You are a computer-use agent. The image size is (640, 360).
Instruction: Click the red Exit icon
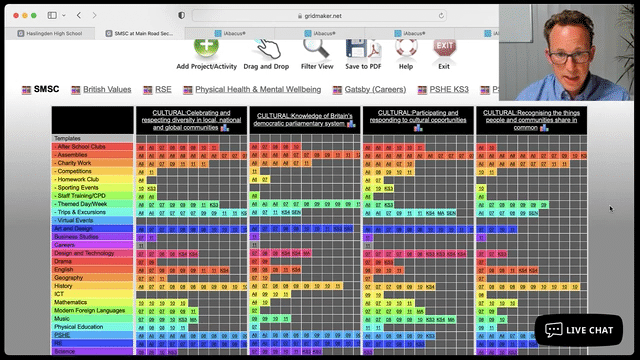pyautogui.click(x=444, y=48)
